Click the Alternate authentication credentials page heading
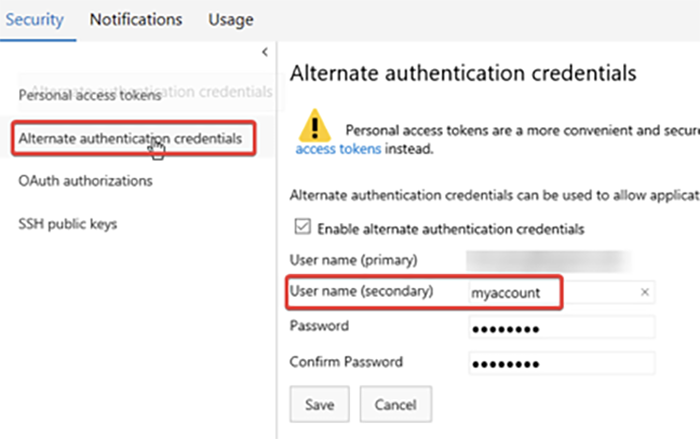Image resolution: width=700 pixels, height=439 pixels. coord(462,73)
